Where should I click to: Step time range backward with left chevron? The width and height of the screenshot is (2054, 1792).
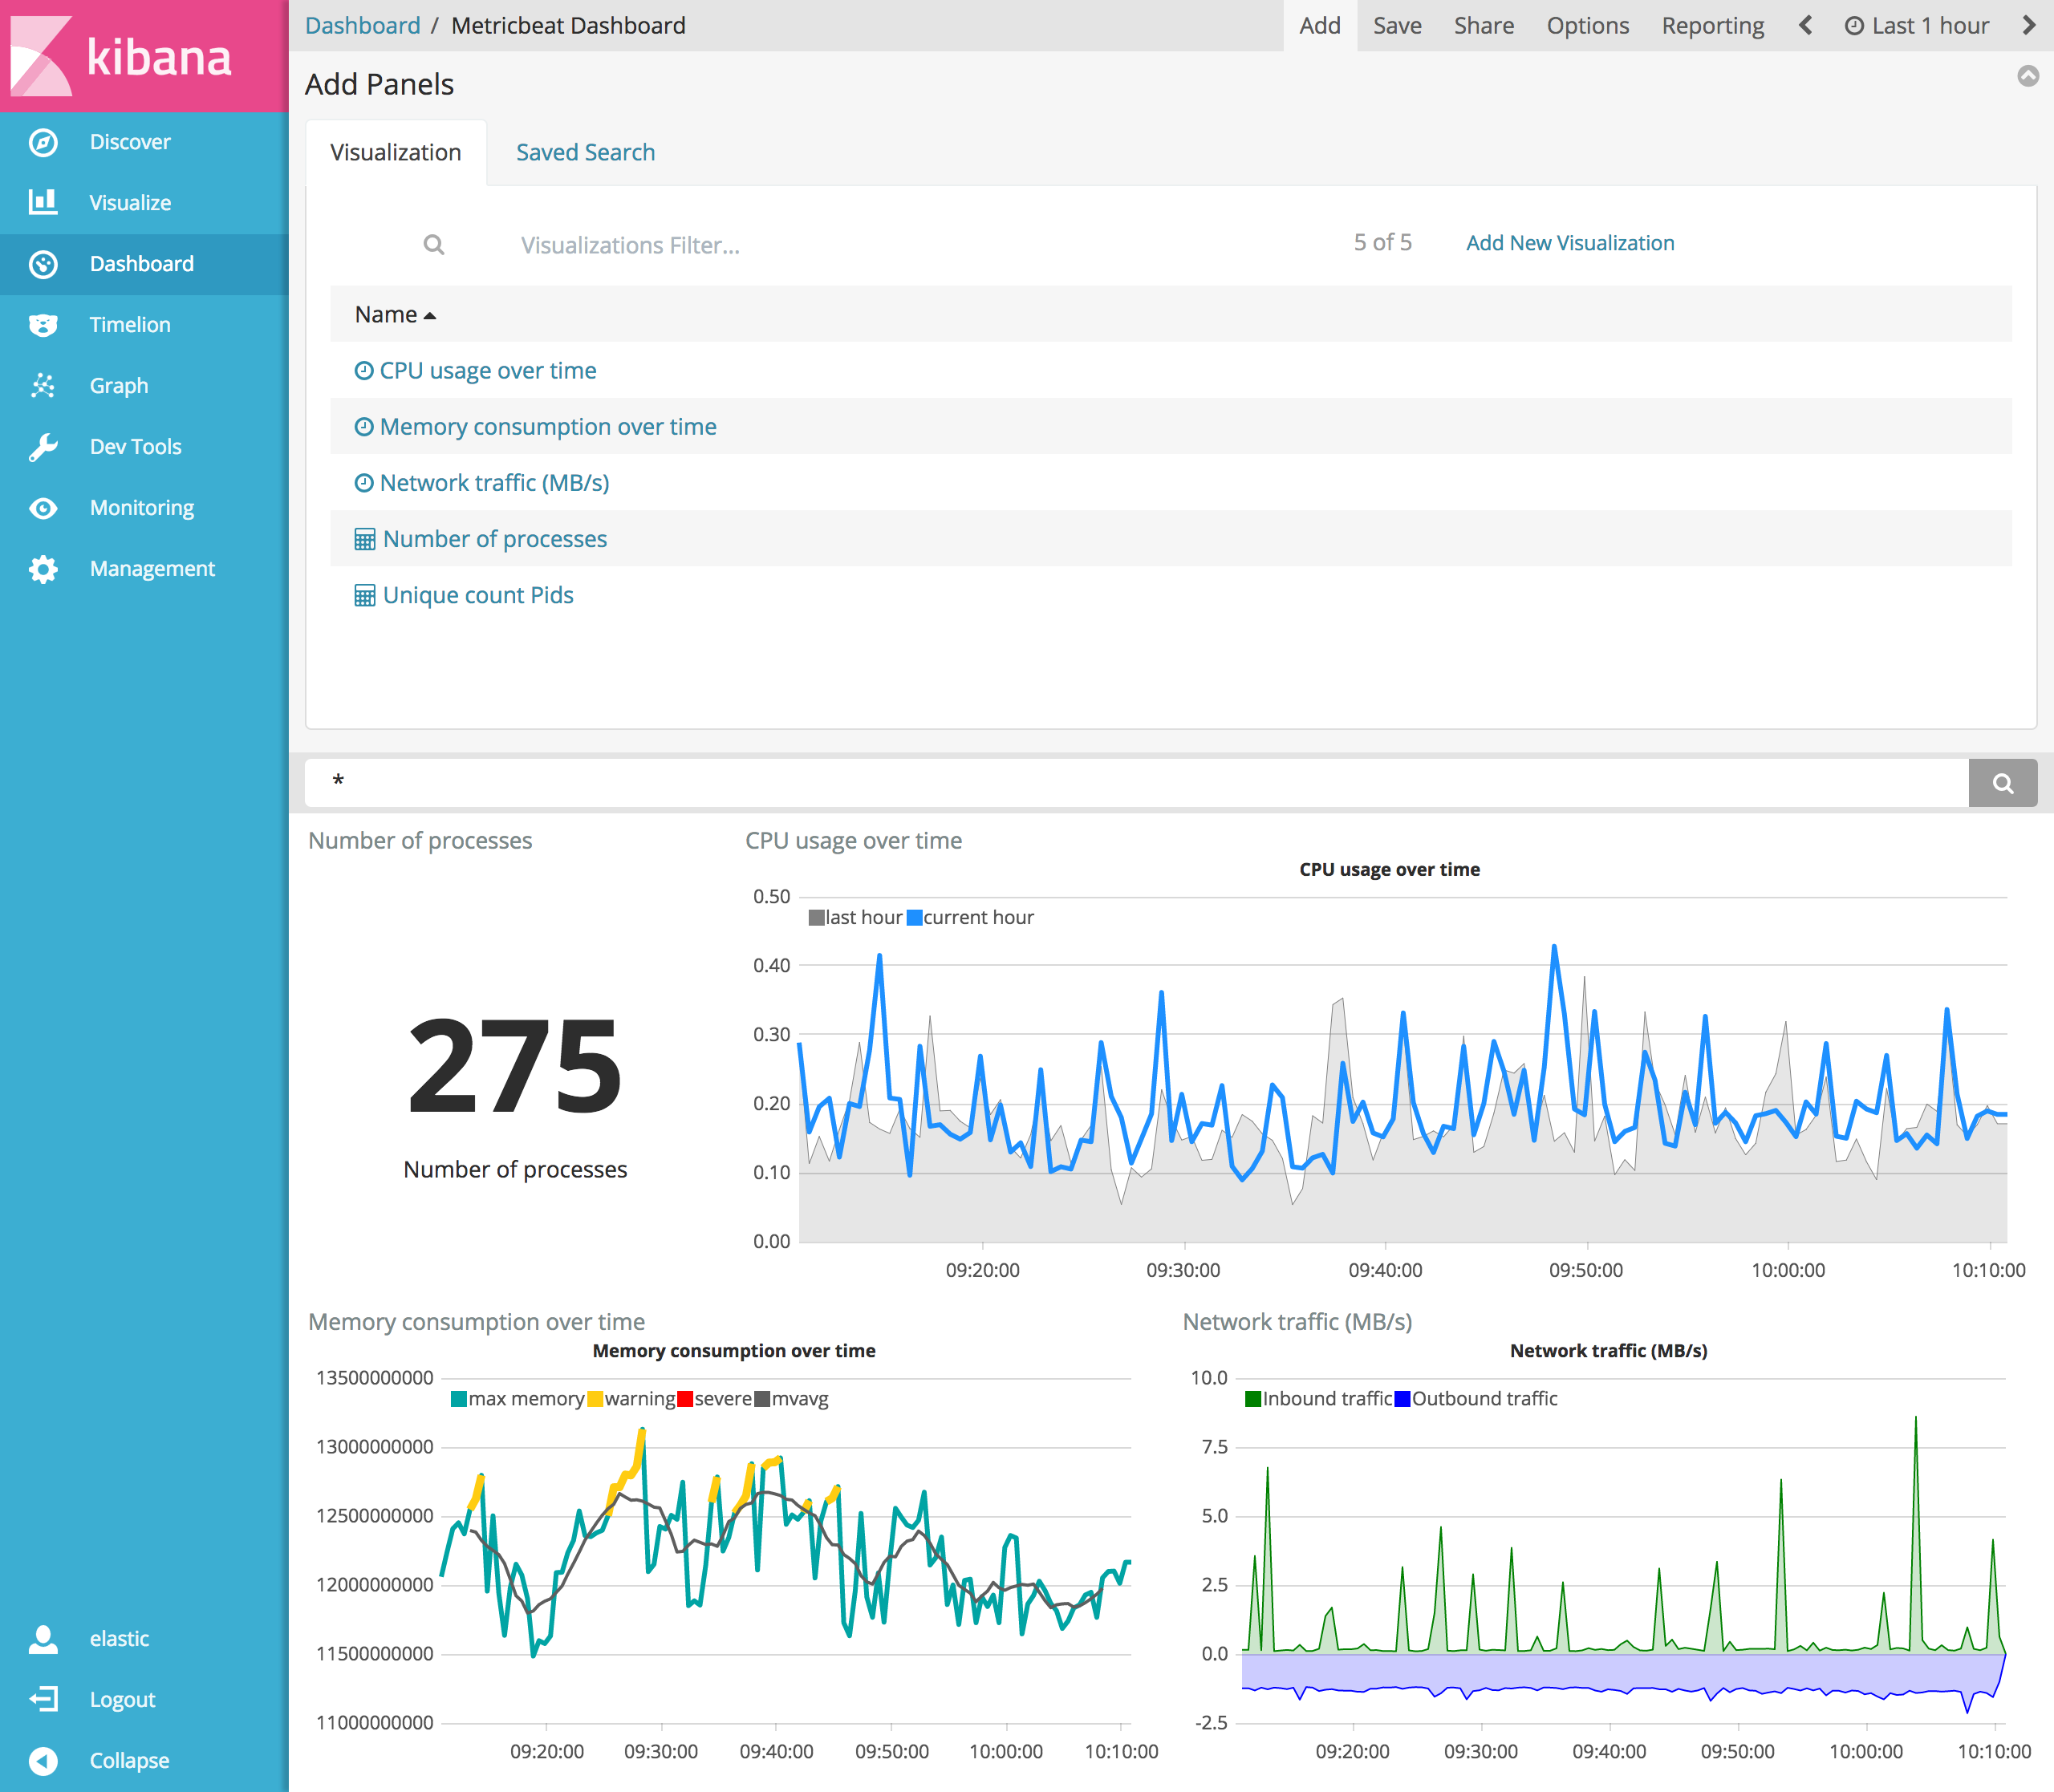point(1805,26)
